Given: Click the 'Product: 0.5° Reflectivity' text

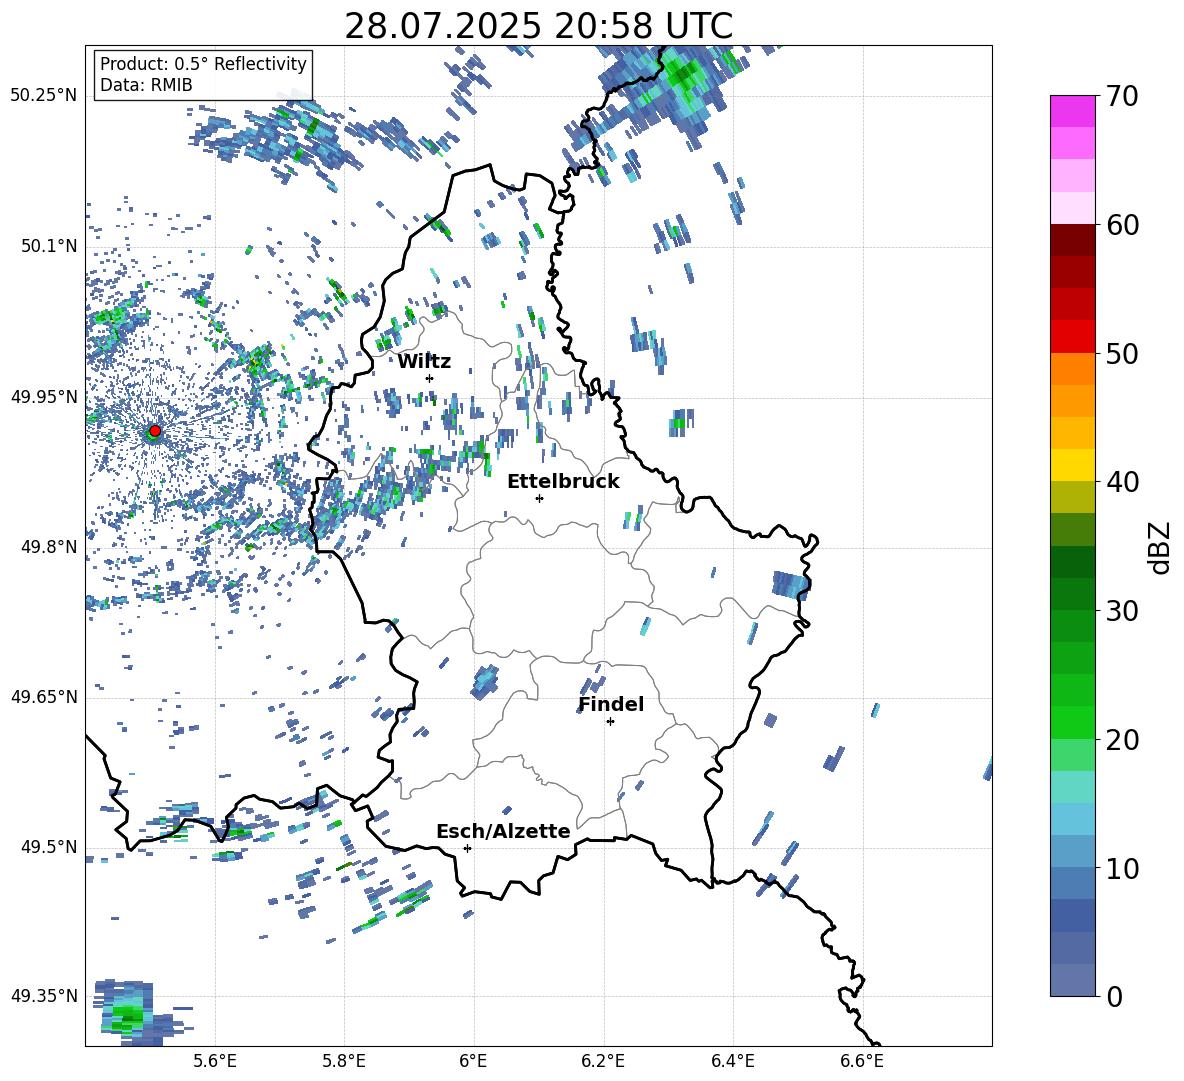Looking at the screenshot, I should 203,63.
